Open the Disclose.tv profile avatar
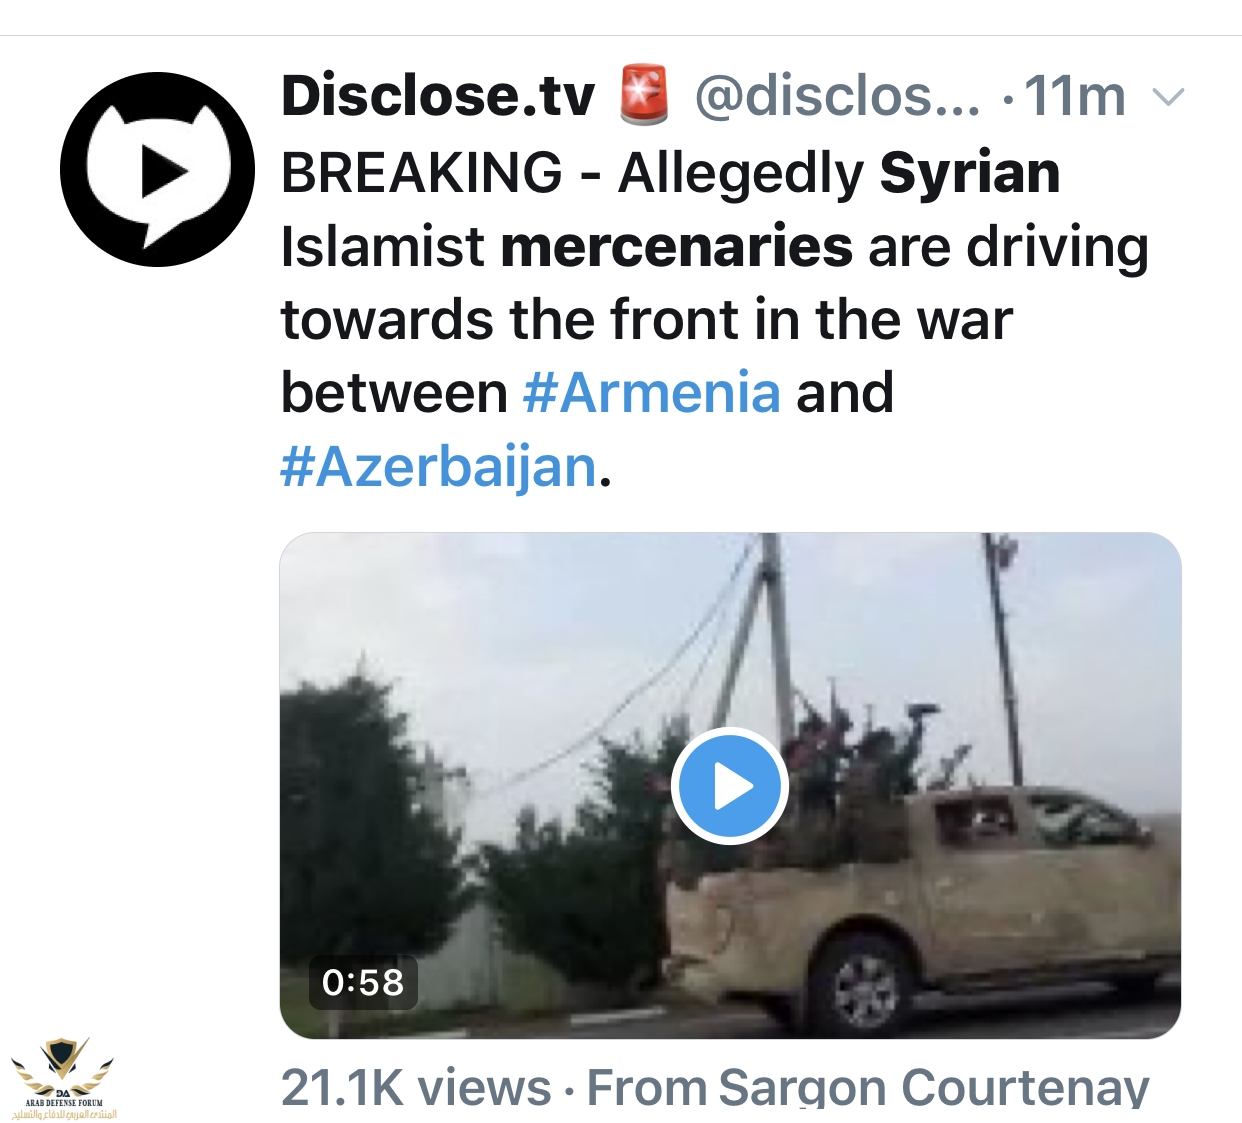 coord(157,169)
